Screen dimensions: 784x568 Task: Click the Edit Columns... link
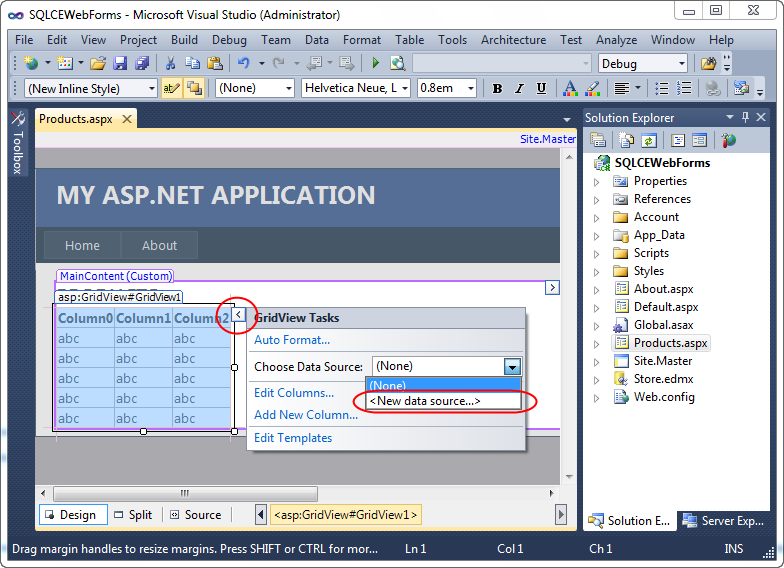click(x=294, y=393)
